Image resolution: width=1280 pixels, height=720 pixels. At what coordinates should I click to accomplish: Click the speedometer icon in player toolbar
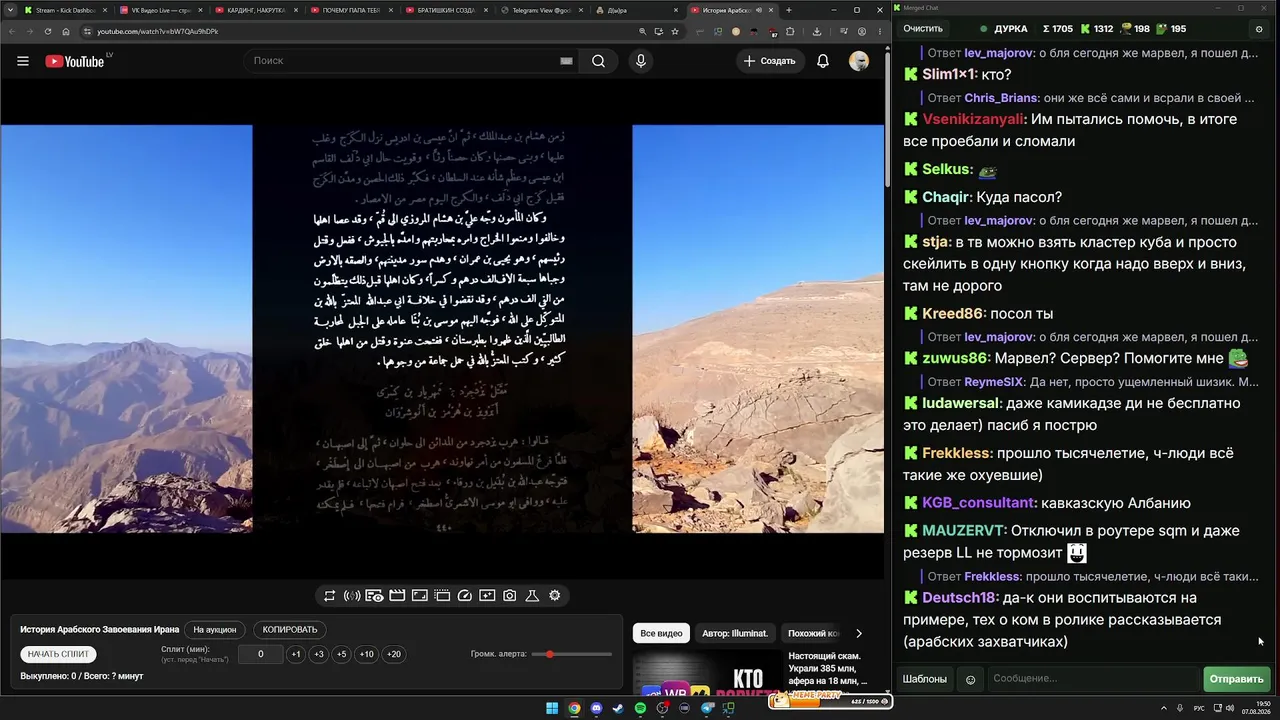(464, 596)
